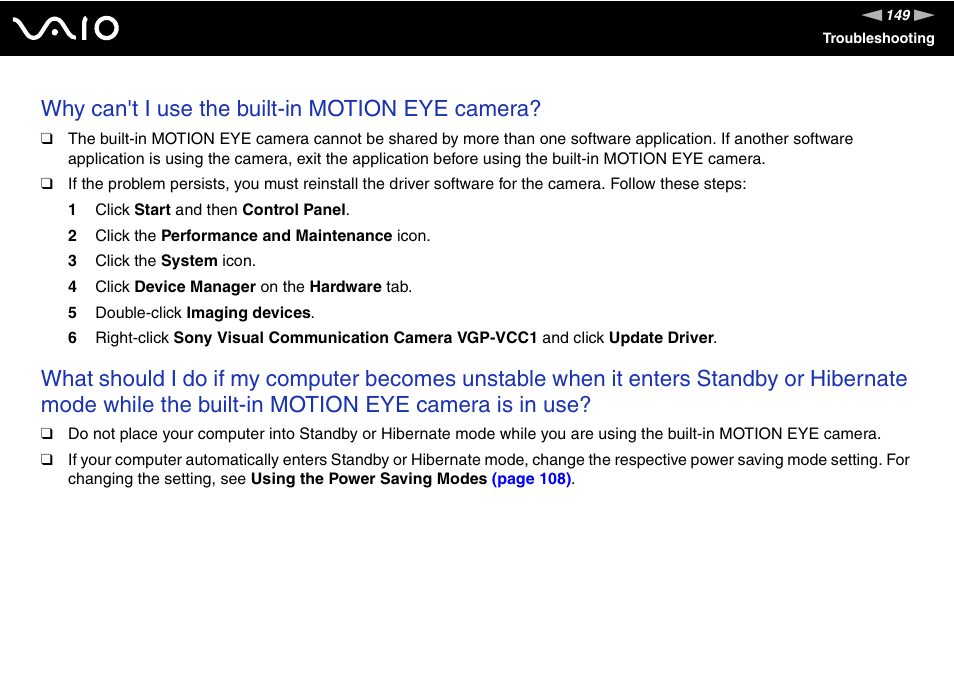Image resolution: width=954 pixels, height=674 pixels.
Task: Open the page 108 link
Action: pyautogui.click(x=531, y=479)
